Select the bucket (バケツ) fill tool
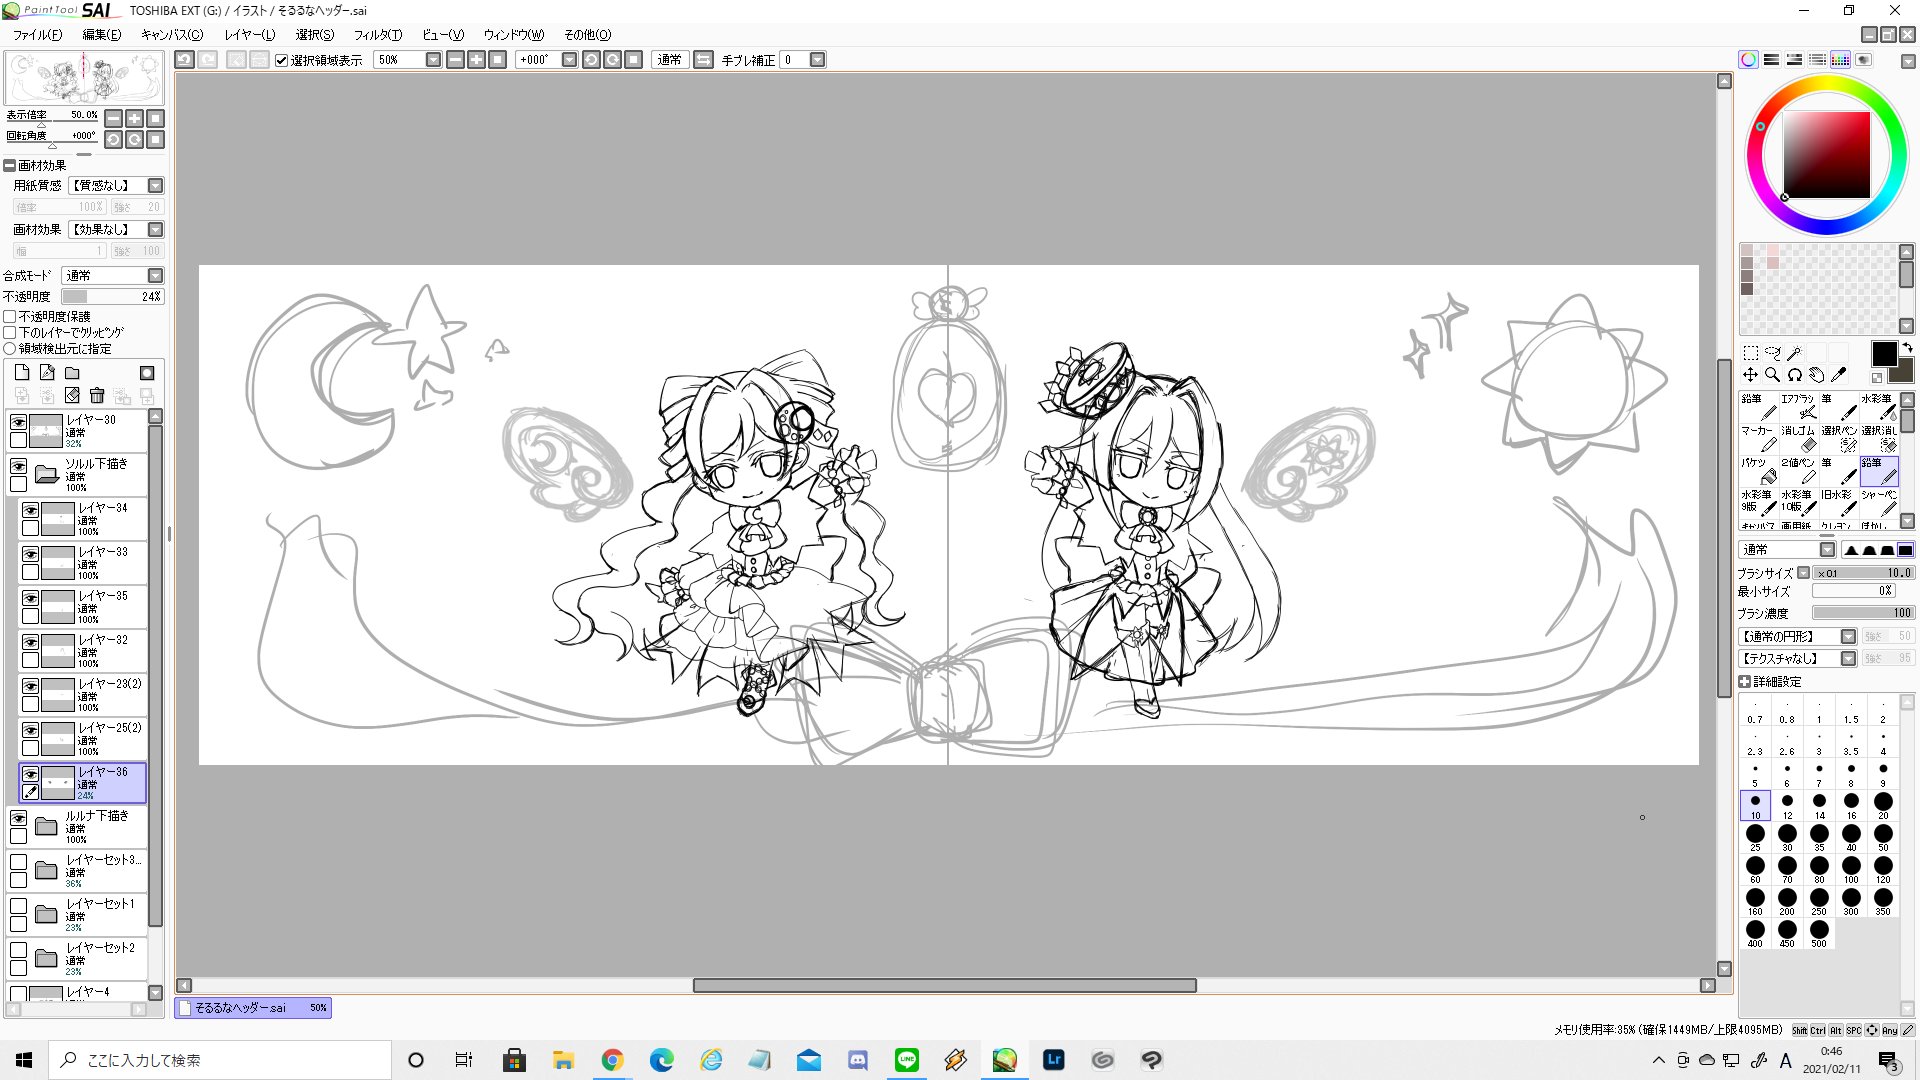Image resolution: width=1920 pixels, height=1080 pixels. 1758,470
